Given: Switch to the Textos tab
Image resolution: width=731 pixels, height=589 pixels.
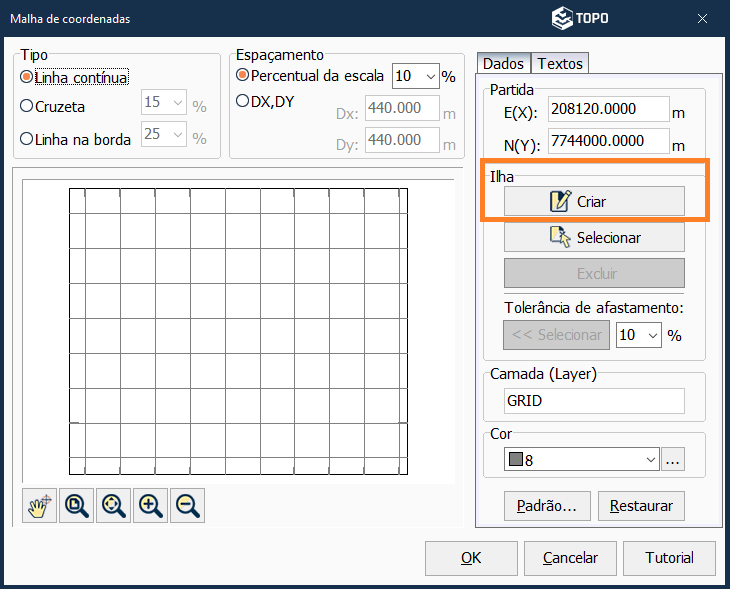Looking at the screenshot, I should [560, 64].
